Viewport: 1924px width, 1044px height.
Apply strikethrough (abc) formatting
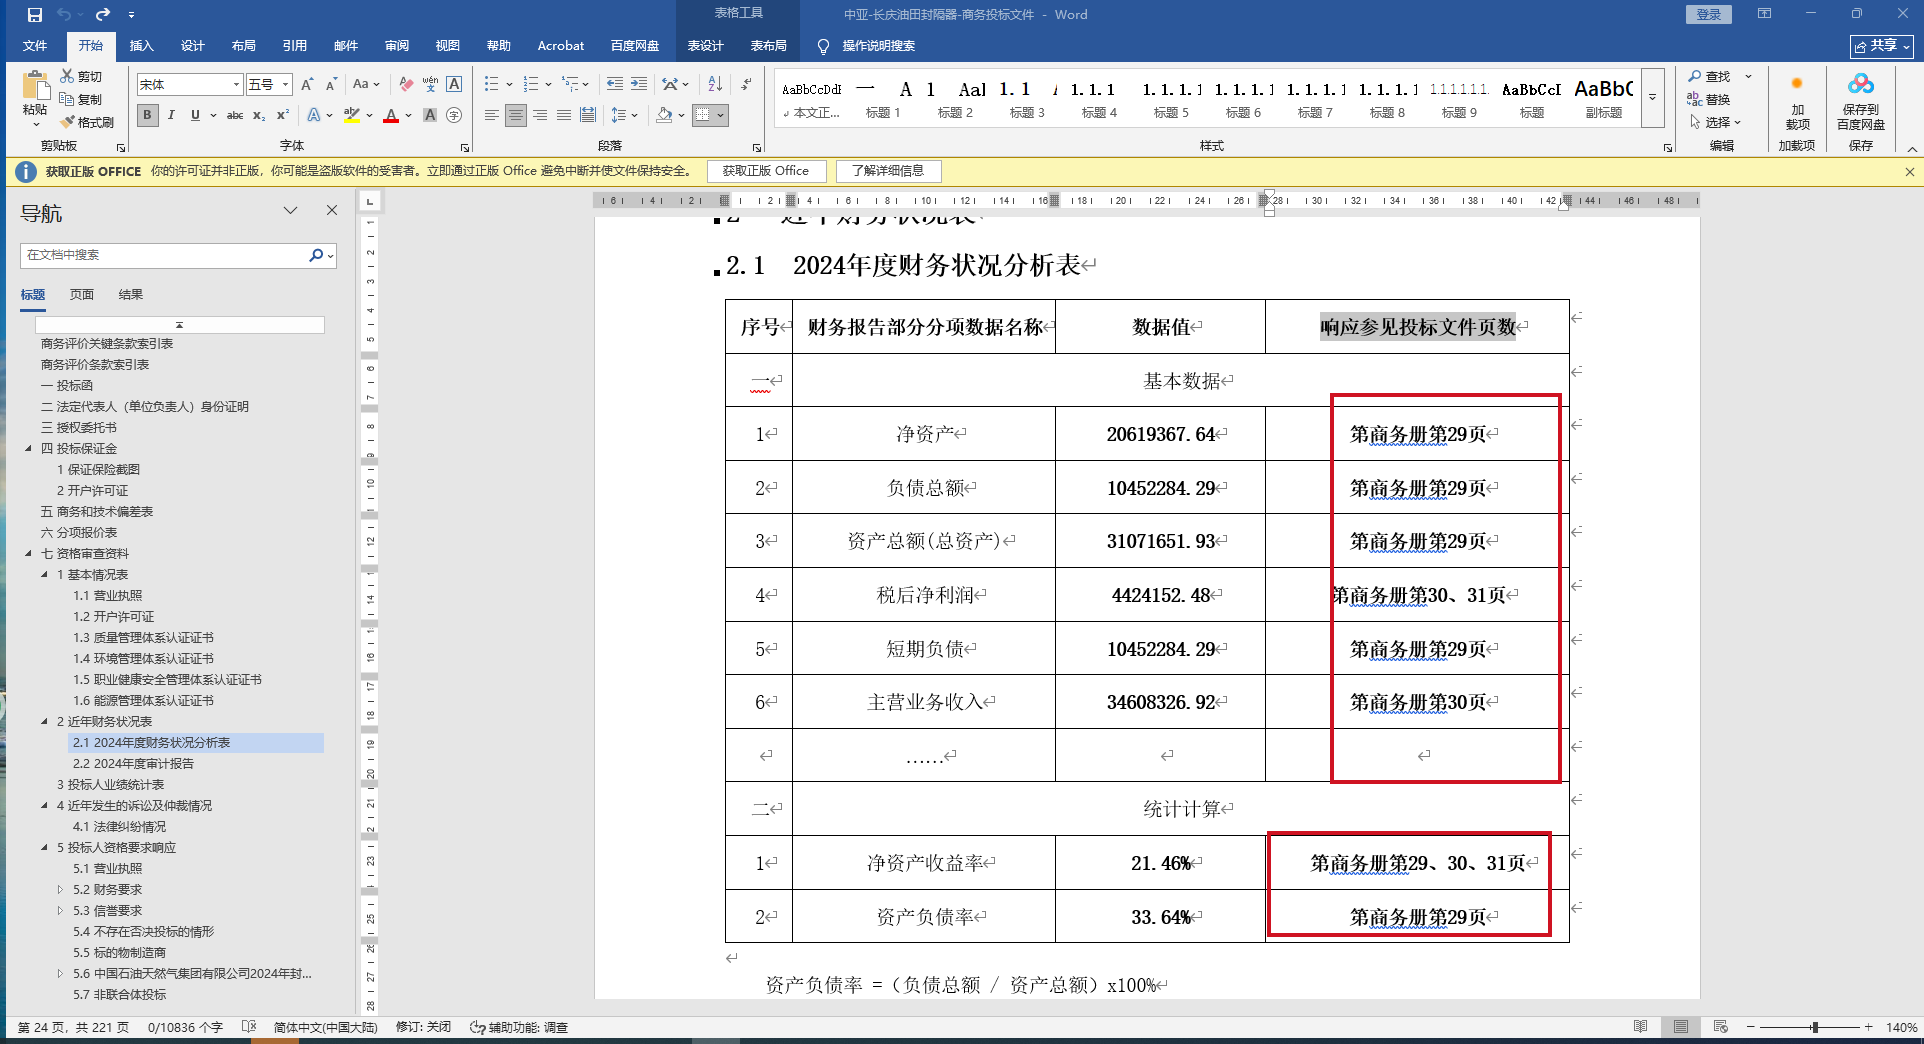tap(235, 115)
